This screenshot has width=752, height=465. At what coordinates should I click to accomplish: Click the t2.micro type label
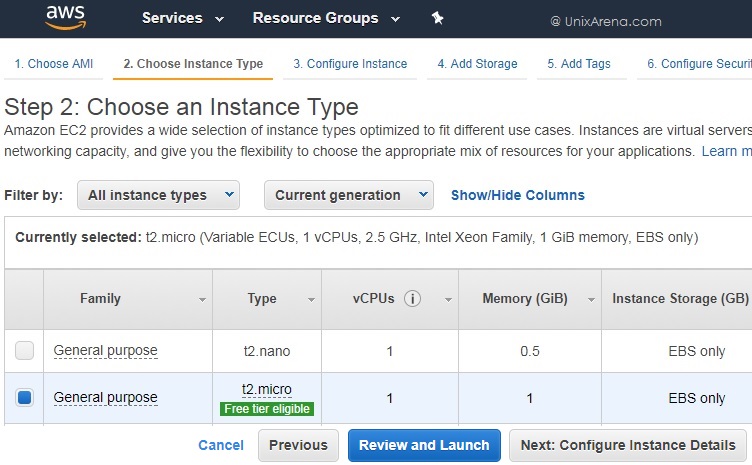click(x=267, y=389)
